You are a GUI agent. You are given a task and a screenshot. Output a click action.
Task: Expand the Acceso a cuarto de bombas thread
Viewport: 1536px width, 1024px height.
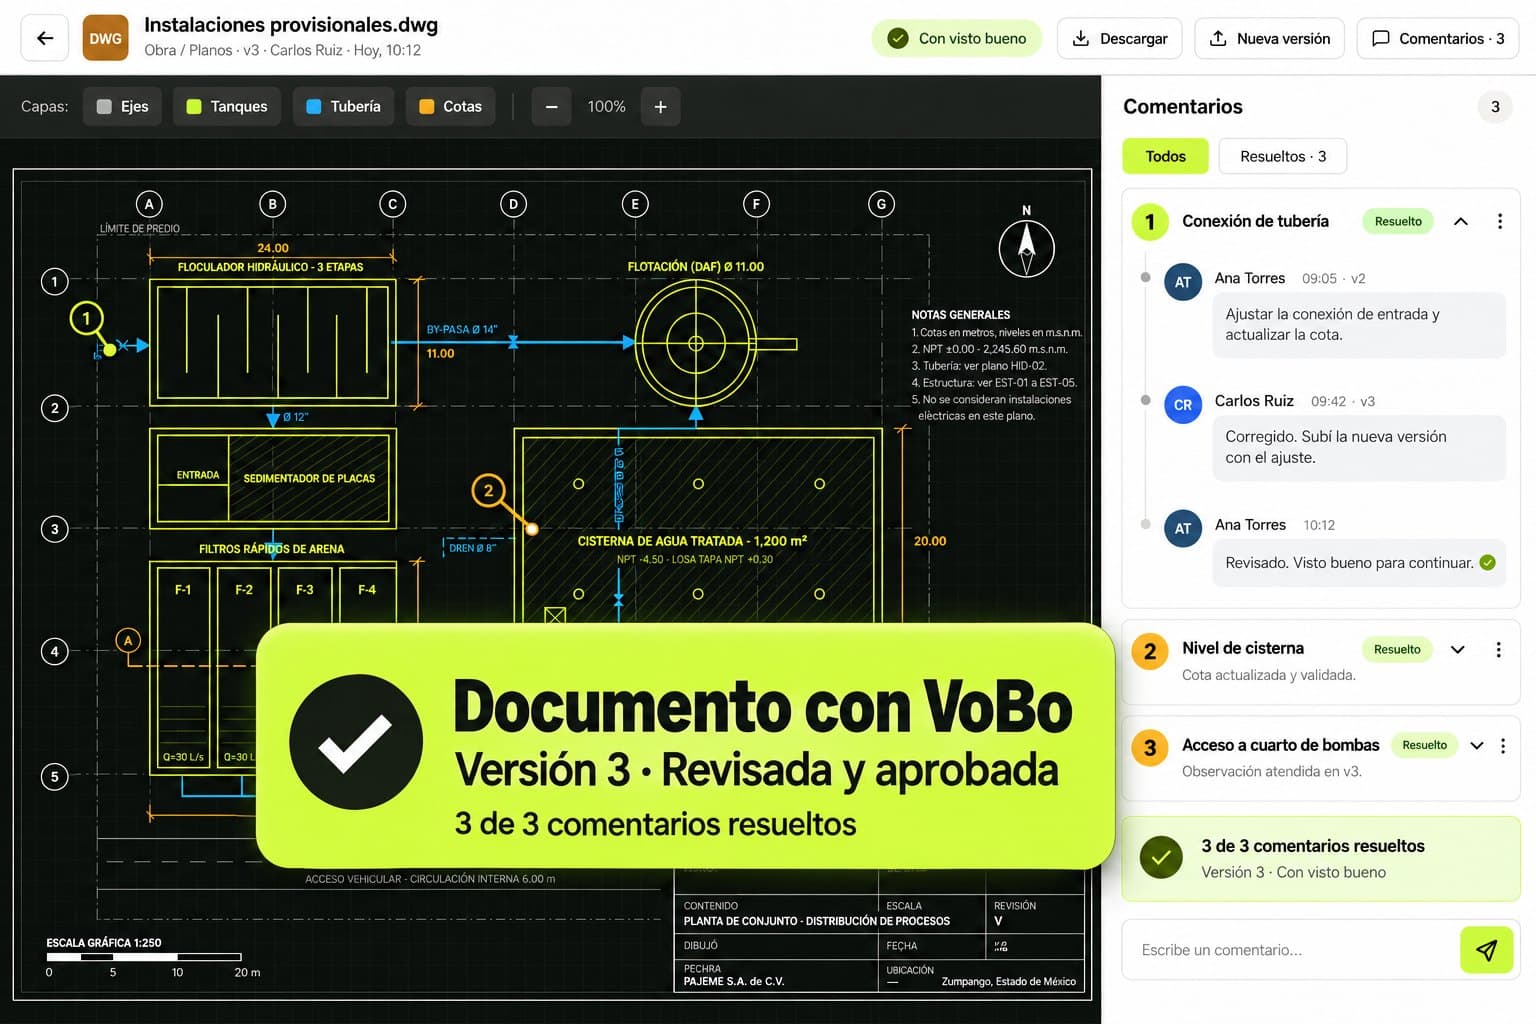click(1477, 745)
